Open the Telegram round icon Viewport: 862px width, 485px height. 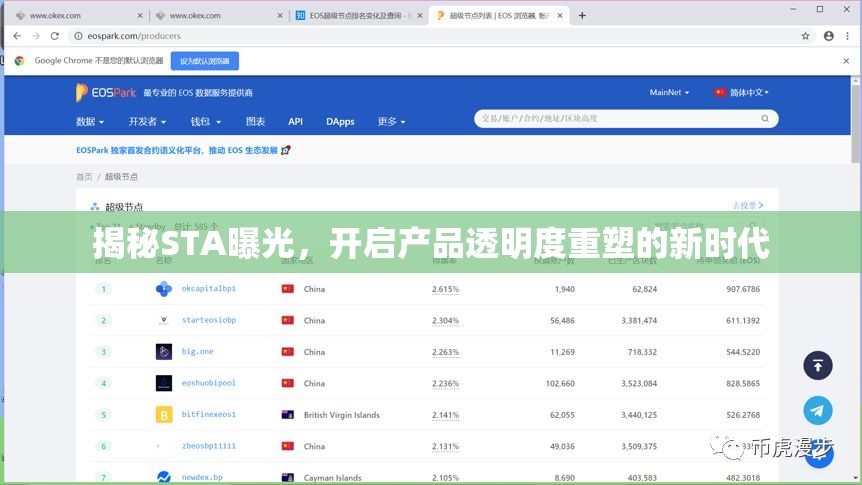(x=817, y=410)
